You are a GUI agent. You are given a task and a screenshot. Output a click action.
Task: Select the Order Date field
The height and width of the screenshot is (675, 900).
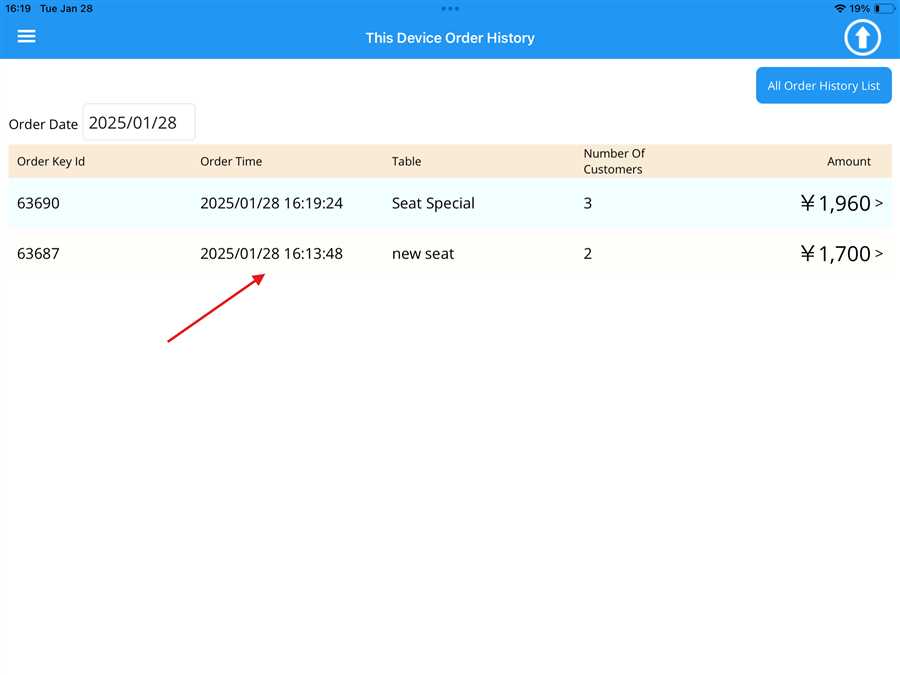click(x=139, y=123)
